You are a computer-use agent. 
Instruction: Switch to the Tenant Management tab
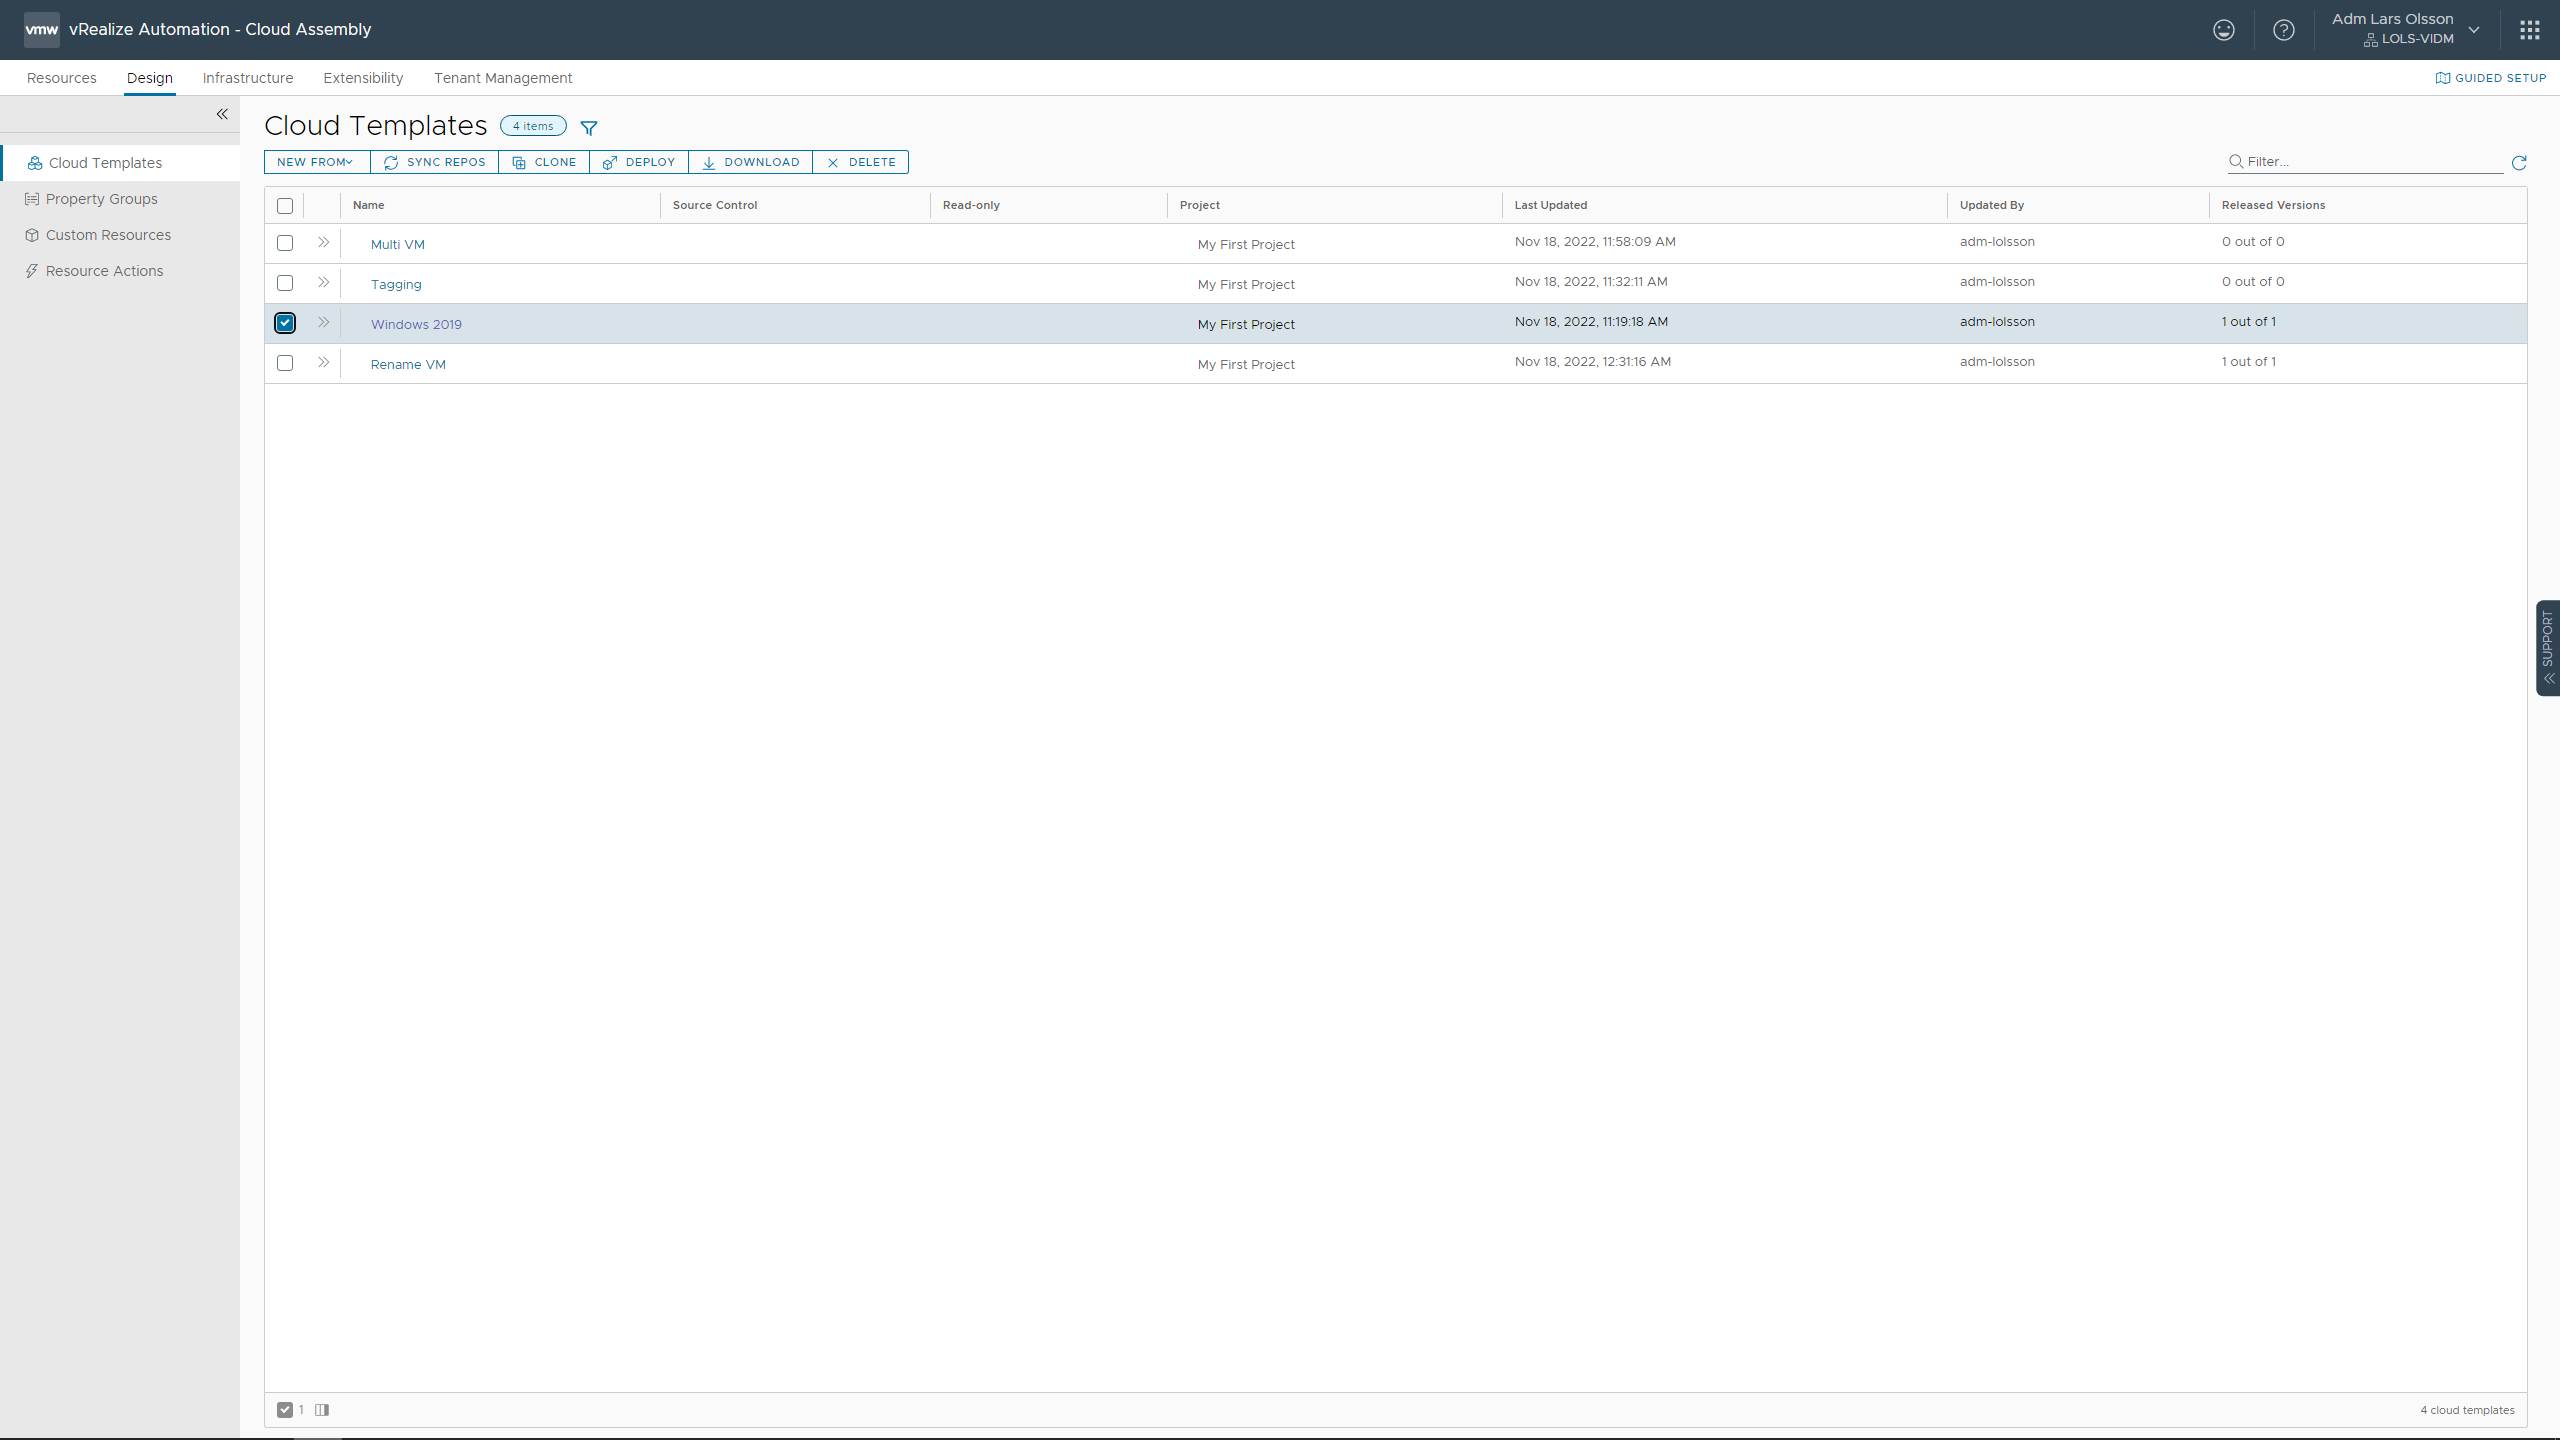click(503, 78)
